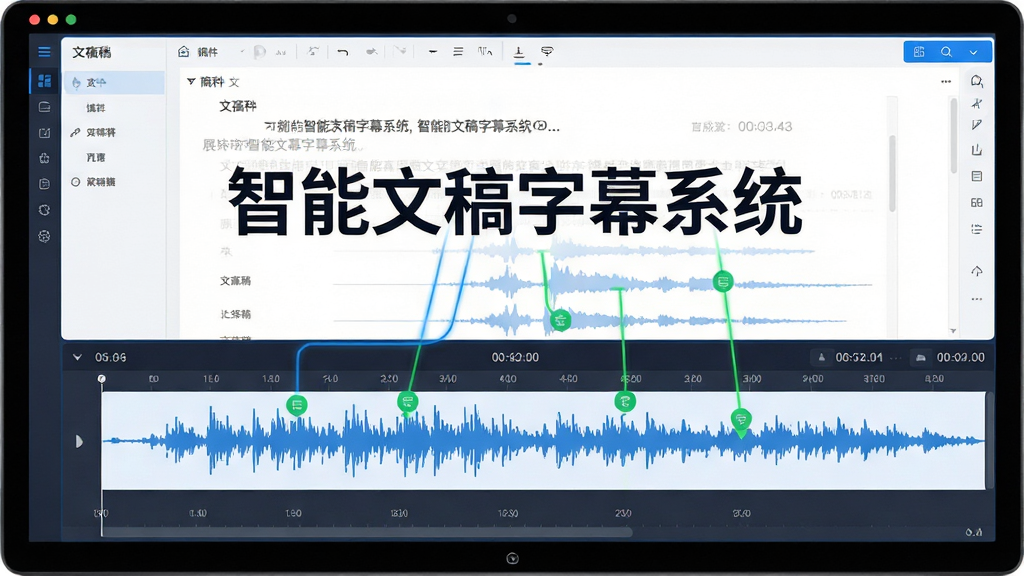Viewport: 1024px width, 576px height.
Task: Click the playhead handle at the ruler start
Action: (101, 379)
